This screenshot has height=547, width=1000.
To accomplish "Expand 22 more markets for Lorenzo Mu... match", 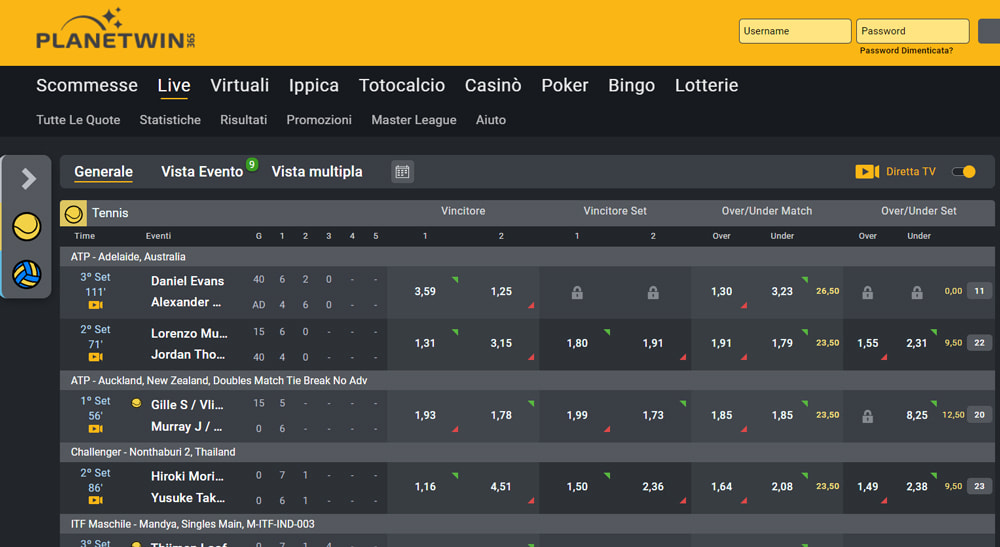I will (x=979, y=342).
